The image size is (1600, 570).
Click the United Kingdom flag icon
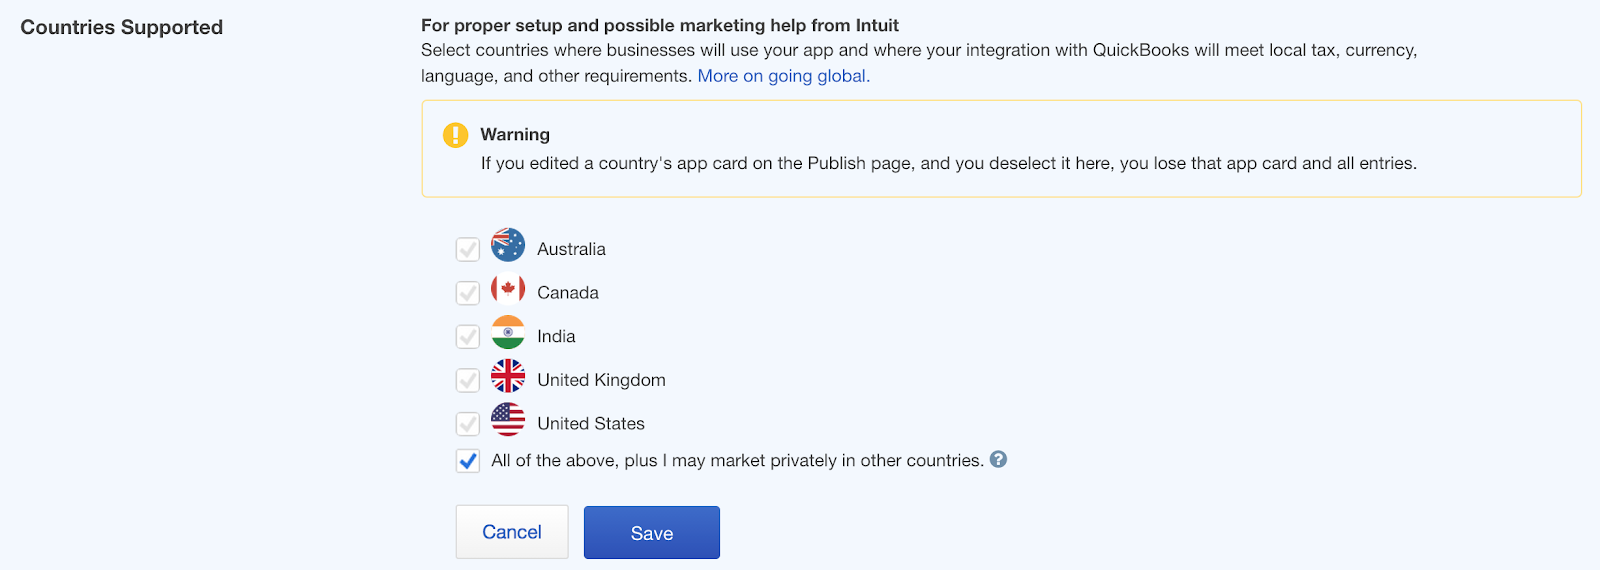tap(508, 376)
